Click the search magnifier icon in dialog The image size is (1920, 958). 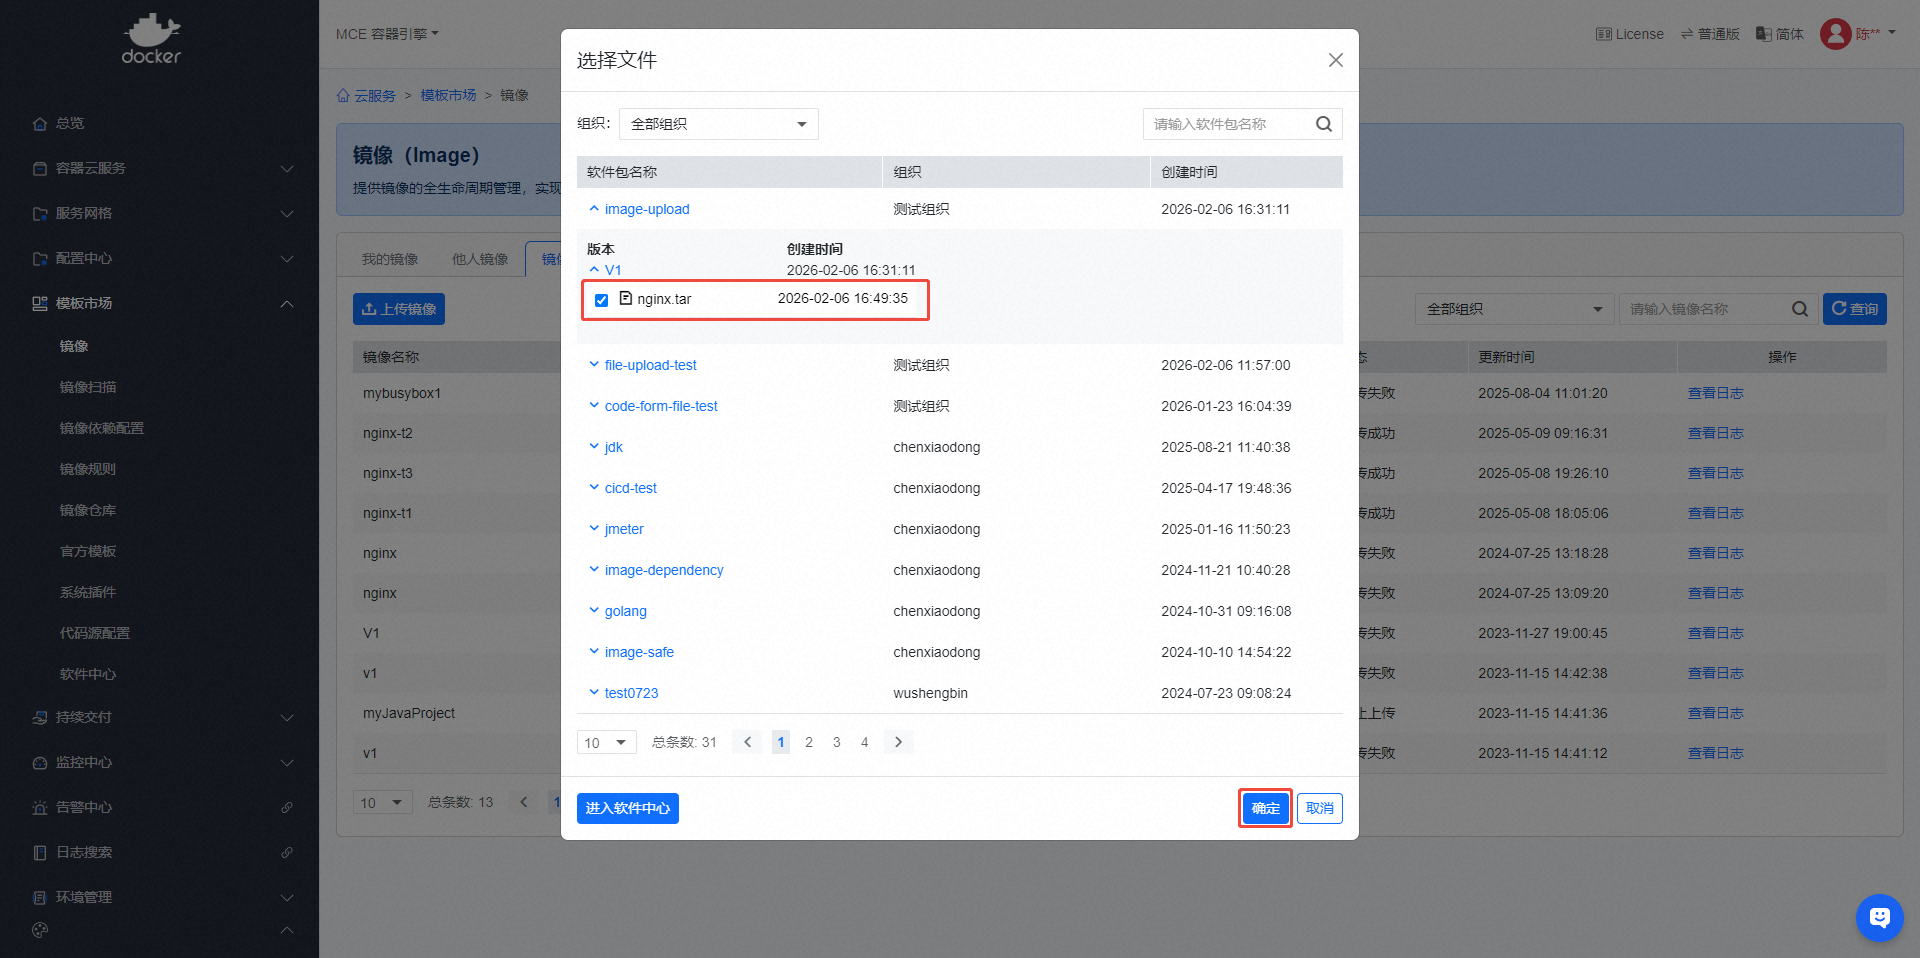point(1323,124)
